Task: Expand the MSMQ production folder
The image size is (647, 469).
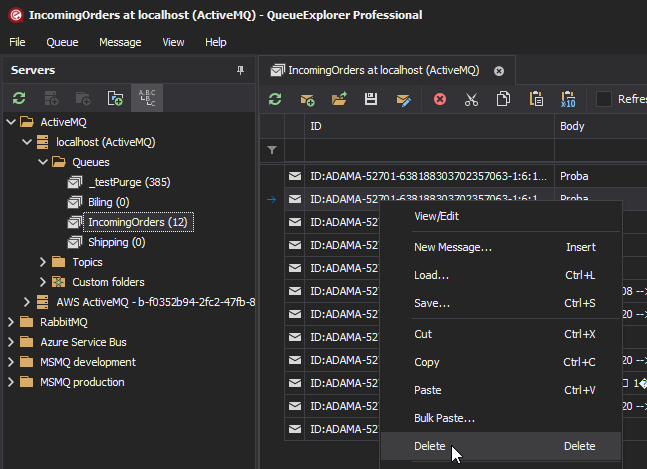Action: point(11,382)
